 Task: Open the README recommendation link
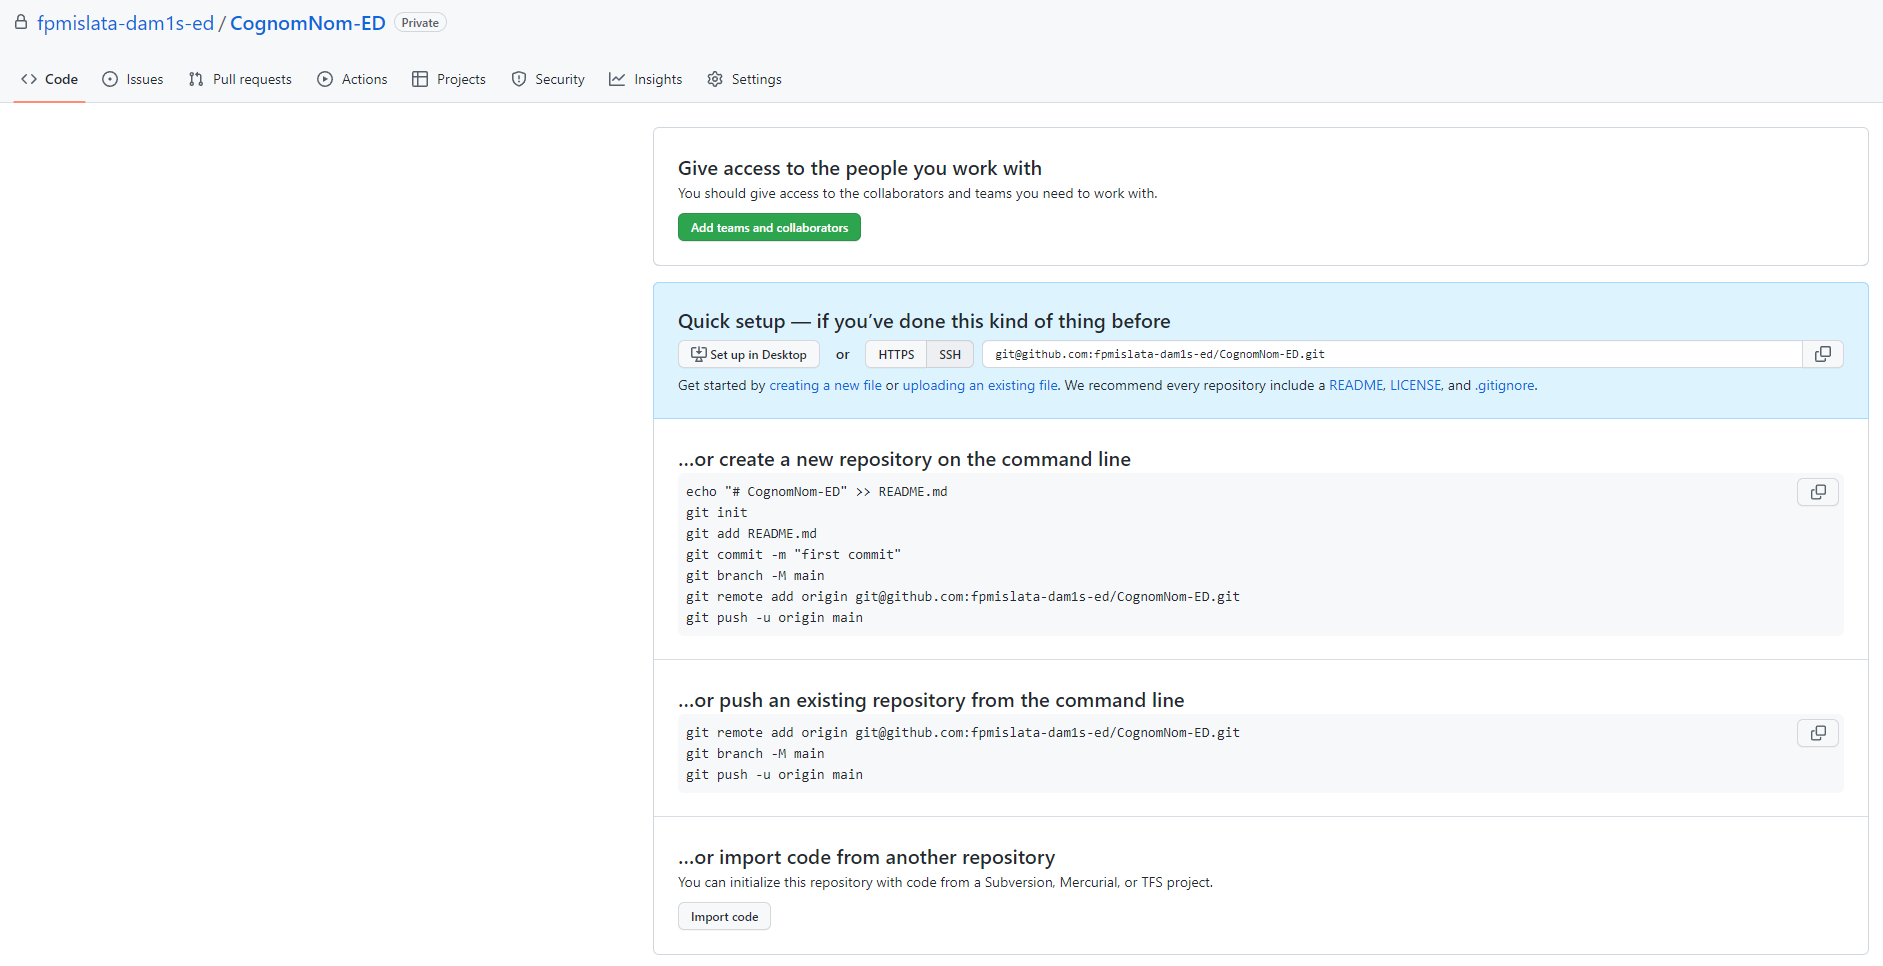click(x=1356, y=385)
